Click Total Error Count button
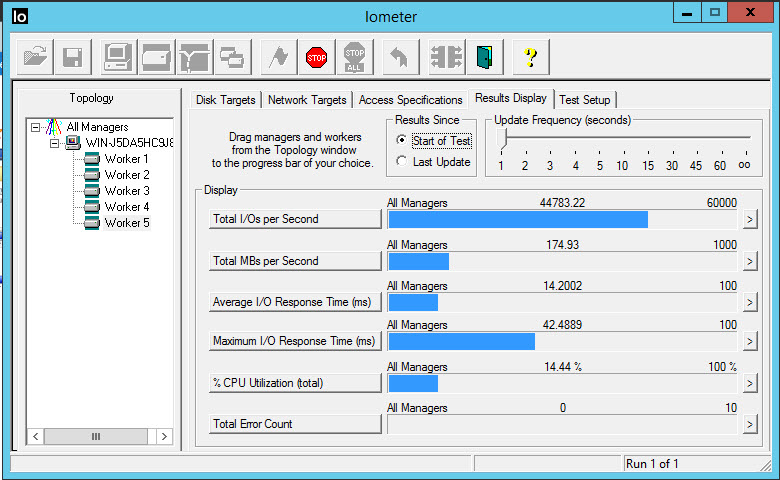This screenshot has width=780, height=480. click(295, 424)
